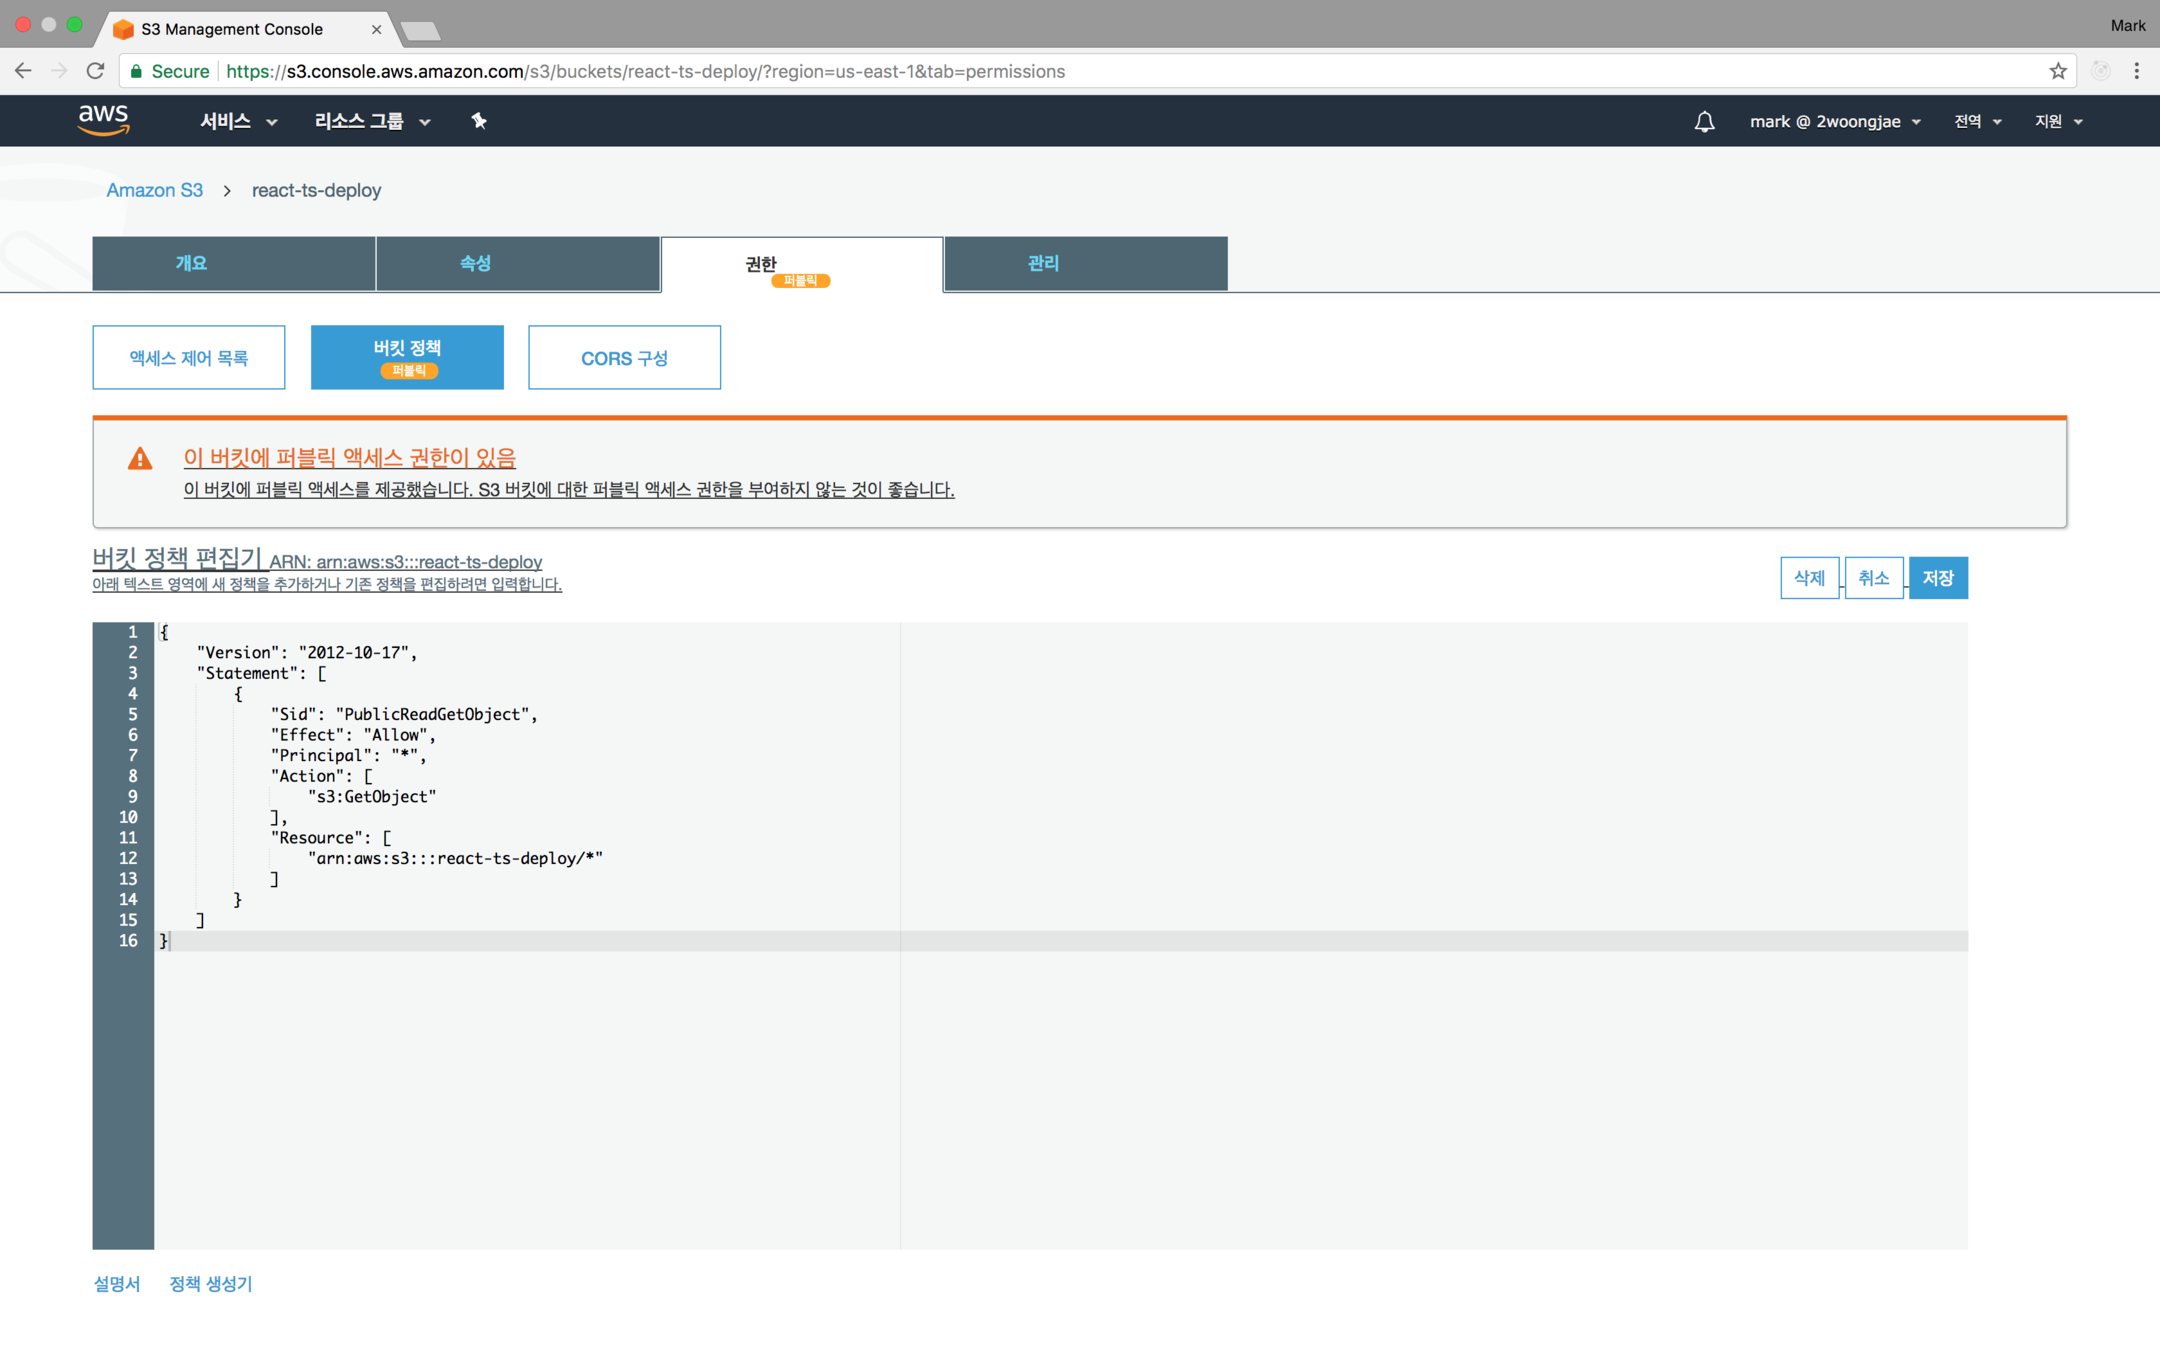
Task: Click the pin shortcut icon in navbar
Action: (x=479, y=121)
